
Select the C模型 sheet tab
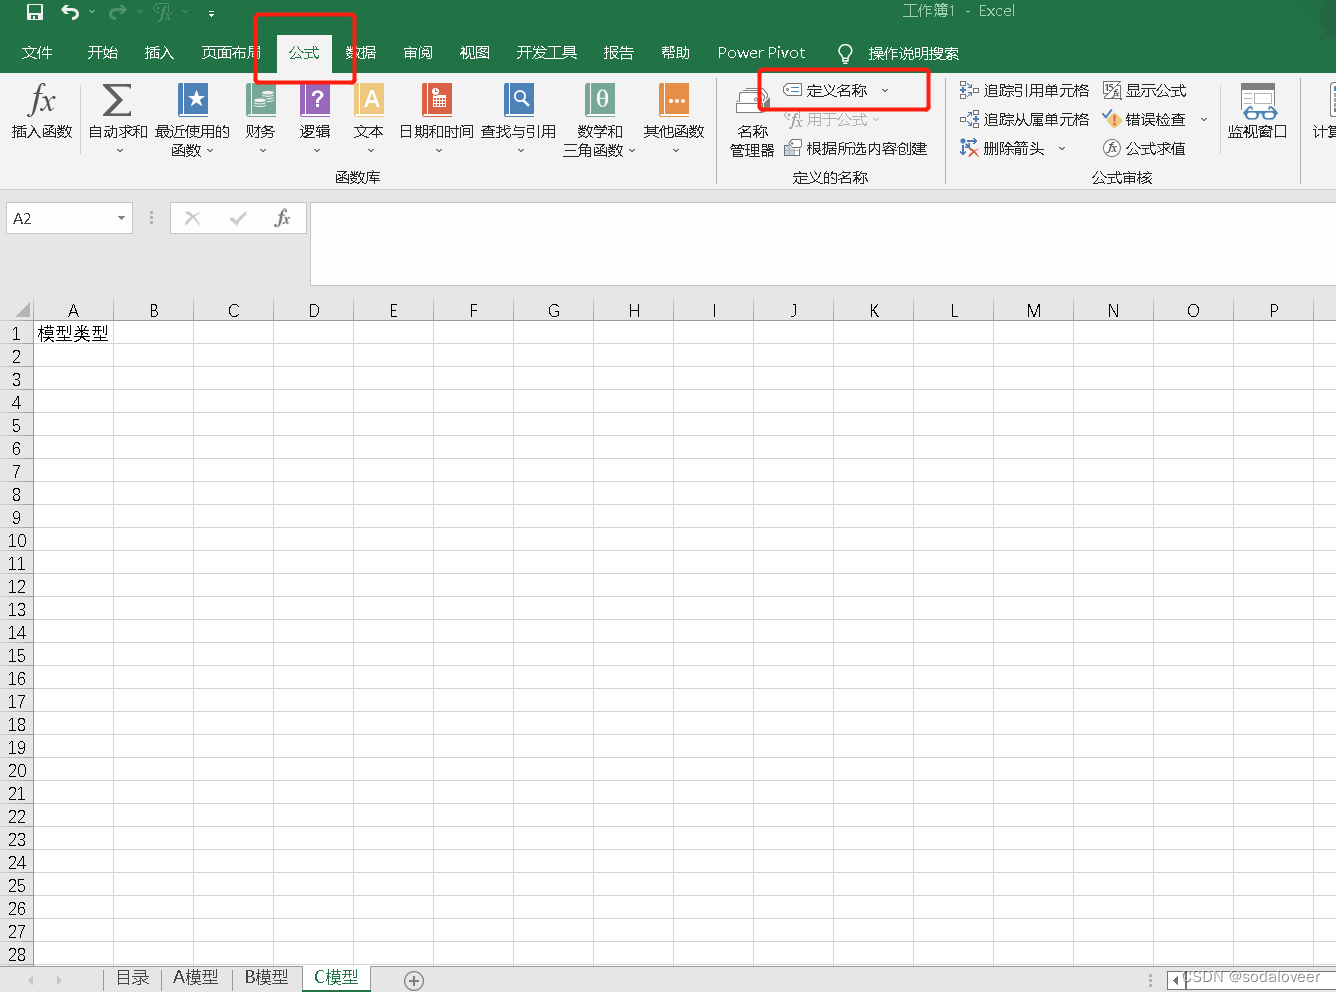[336, 978]
